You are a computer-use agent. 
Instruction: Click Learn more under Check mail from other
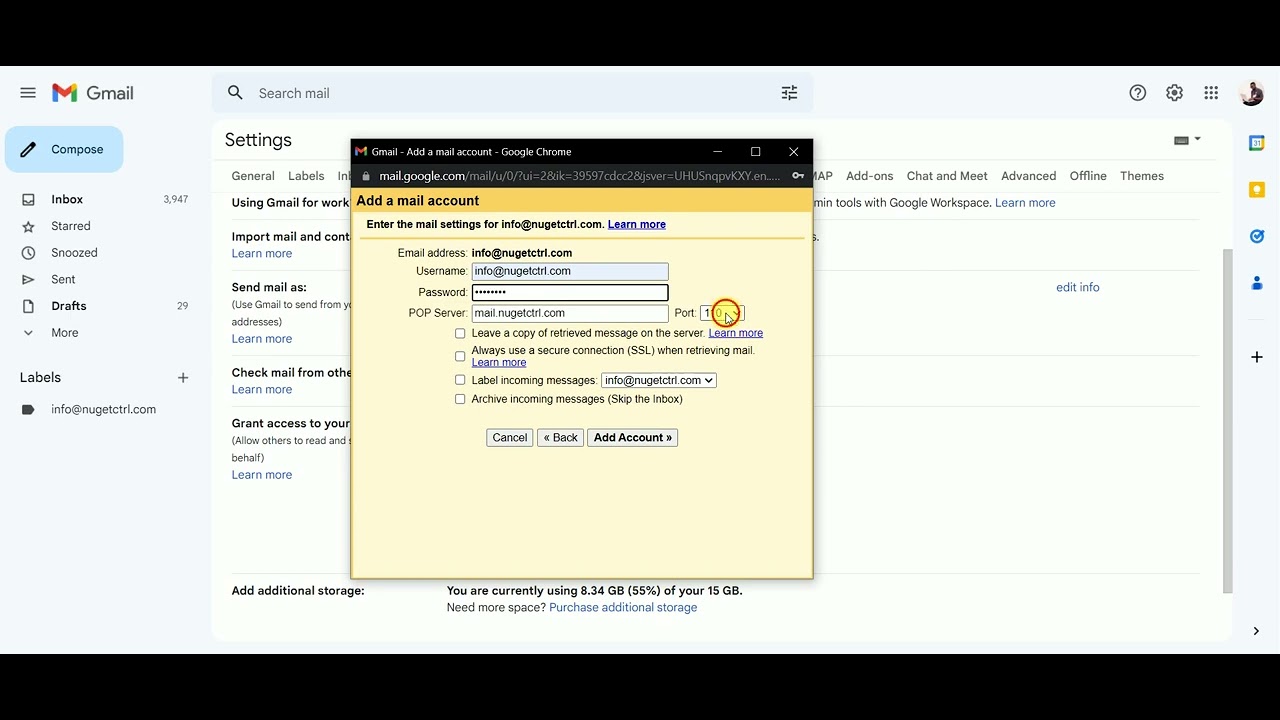point(262,390)
